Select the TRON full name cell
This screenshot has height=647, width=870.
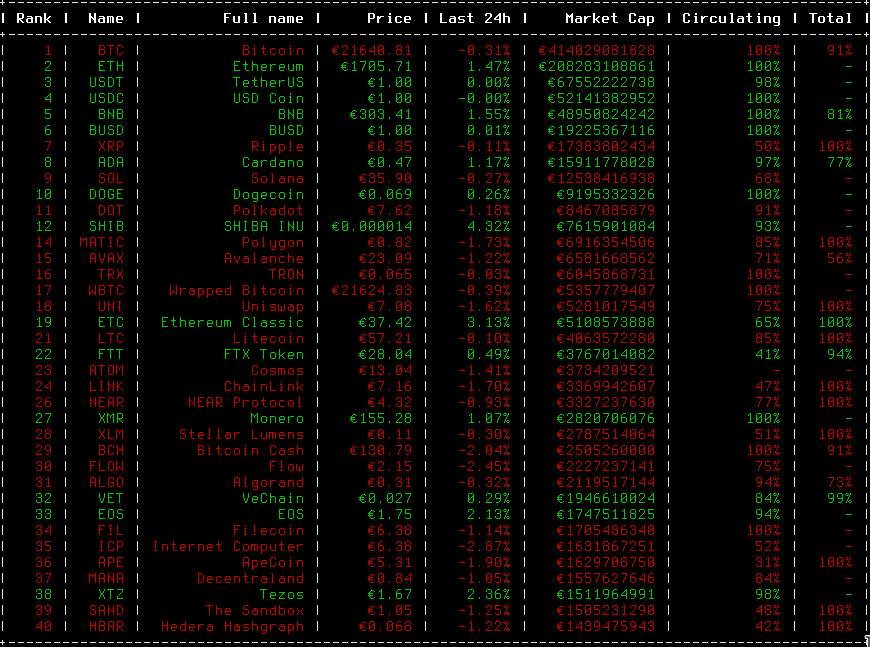pos(286,275)
